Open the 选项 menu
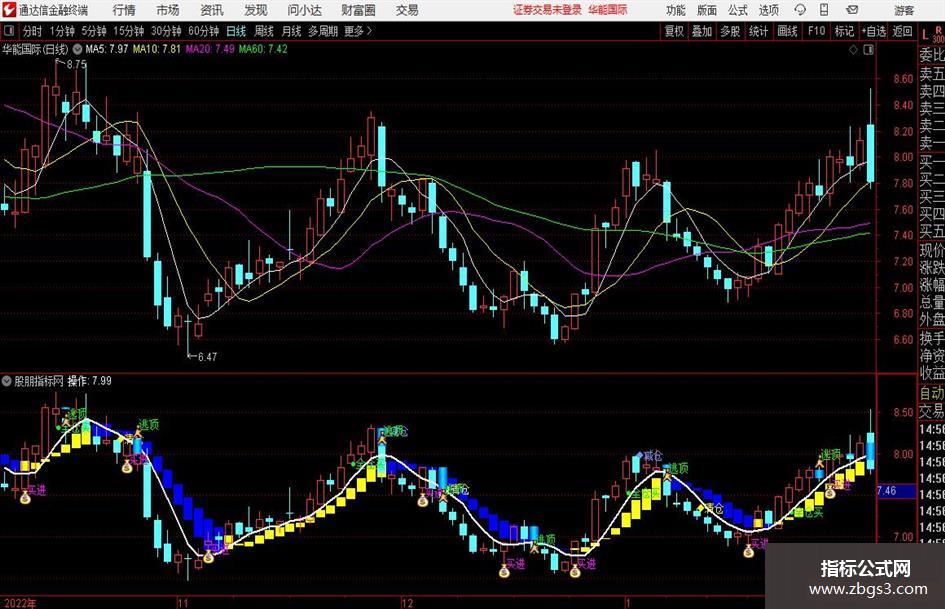Screen dimensions: 945x609 coord(768,10)
